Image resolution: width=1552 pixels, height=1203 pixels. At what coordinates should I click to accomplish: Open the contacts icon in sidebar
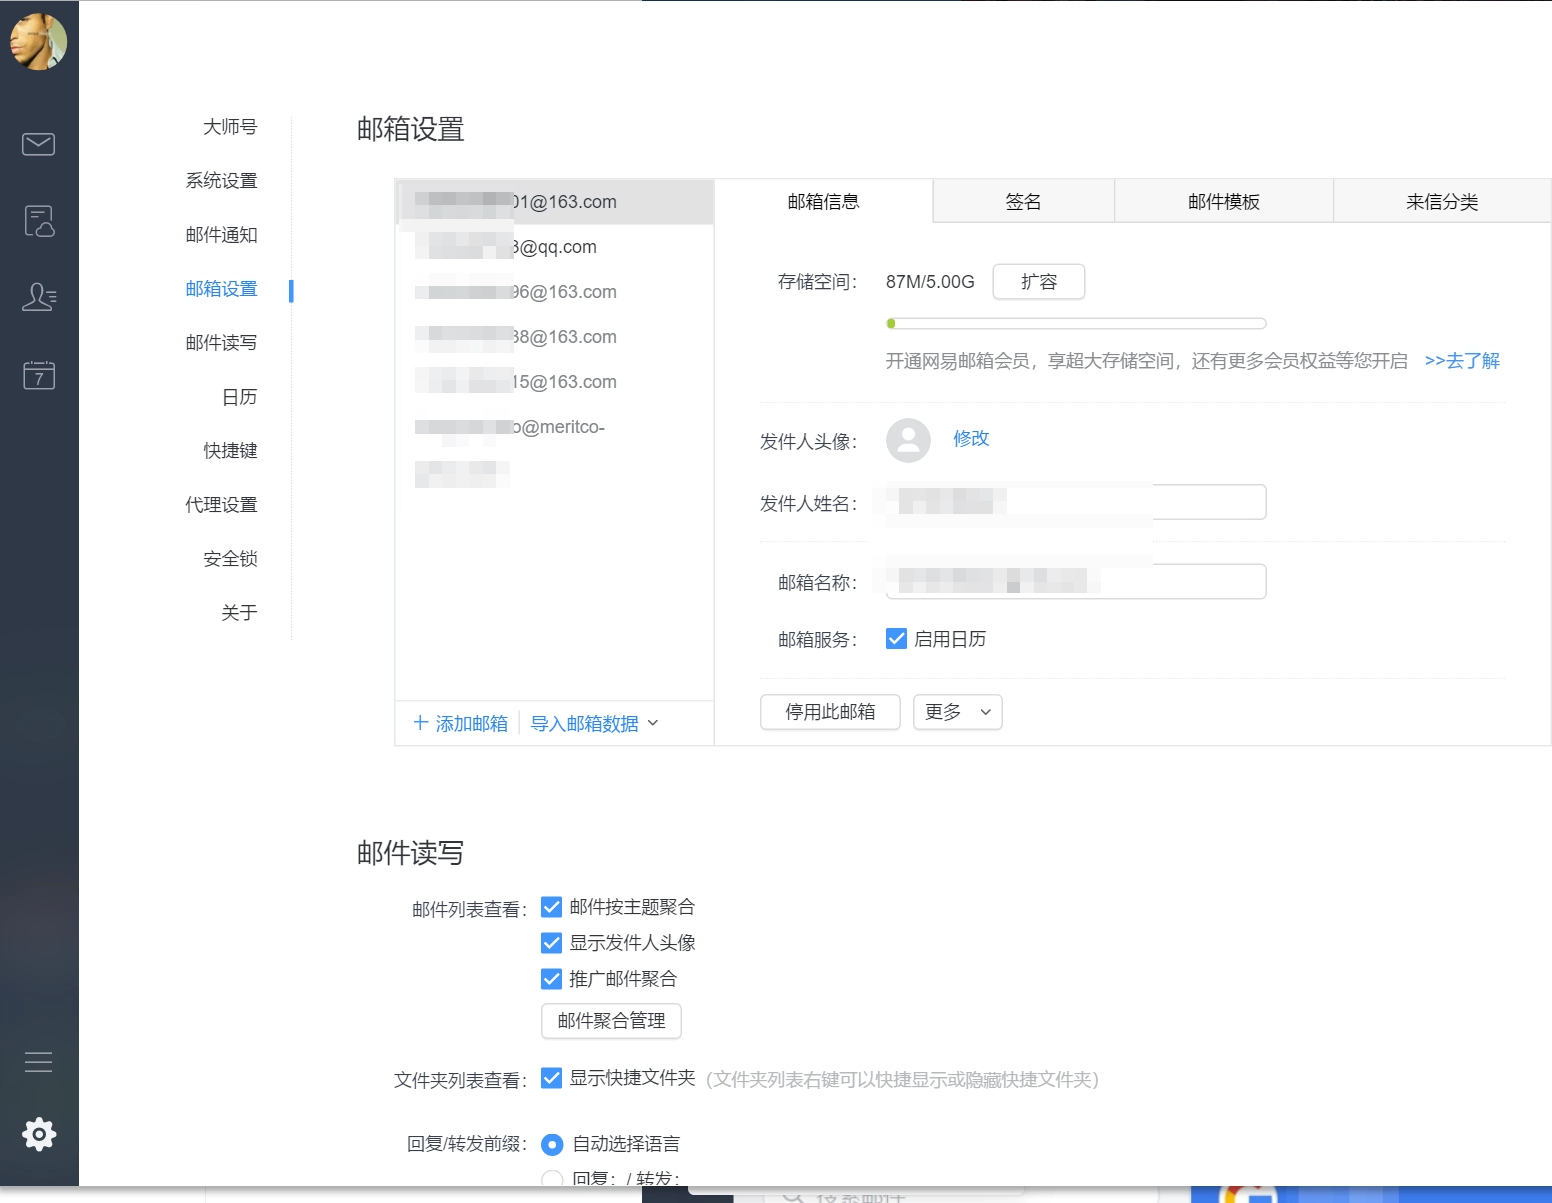[38, 297]
